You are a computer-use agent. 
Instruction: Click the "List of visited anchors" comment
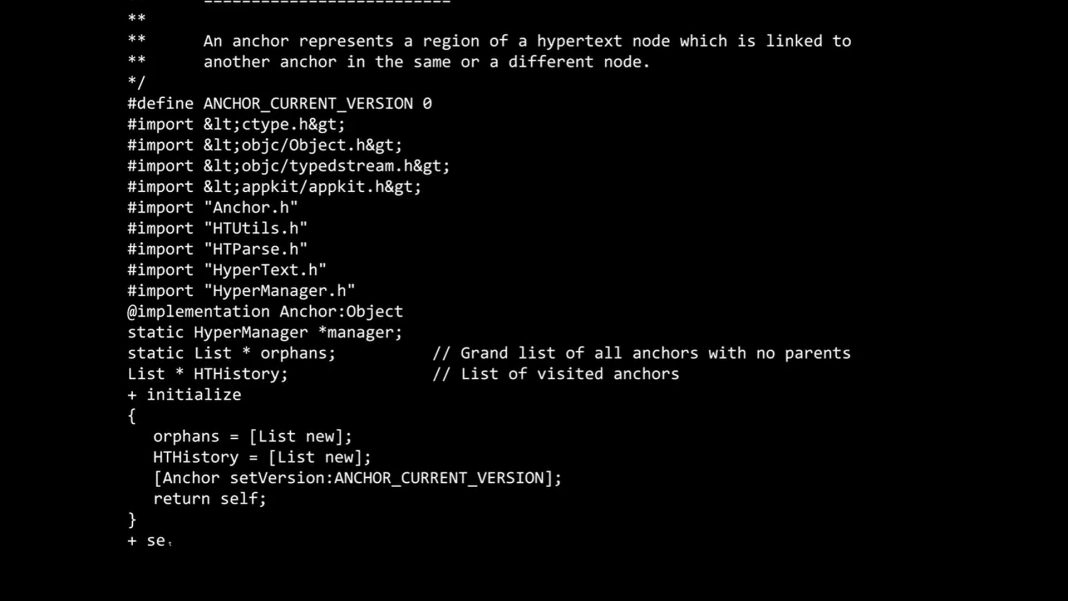(555, 374)
